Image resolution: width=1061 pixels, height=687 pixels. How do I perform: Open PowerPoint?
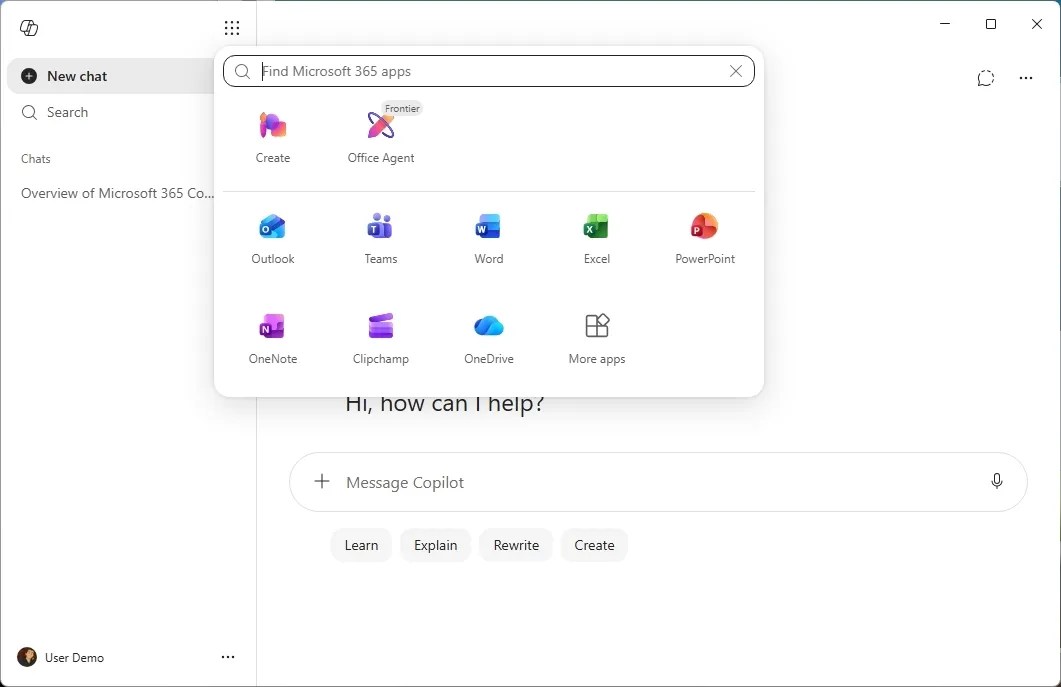pyautogui.click(x=705, y=238)
